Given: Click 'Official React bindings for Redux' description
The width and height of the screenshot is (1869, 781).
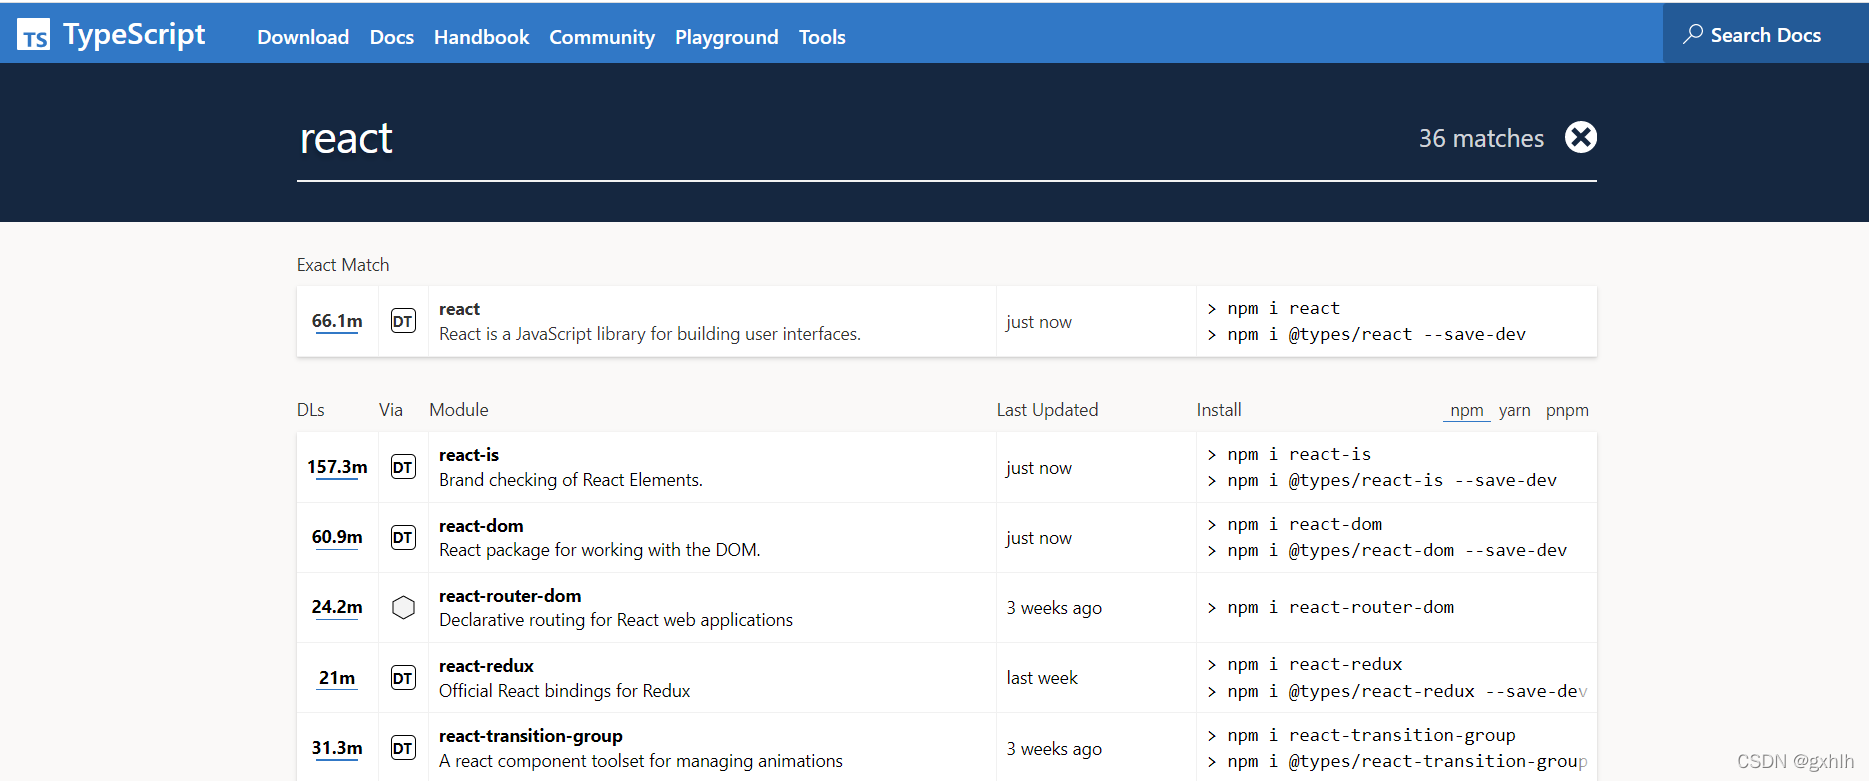Looking at the screenshot, I should tap(565, 691).
